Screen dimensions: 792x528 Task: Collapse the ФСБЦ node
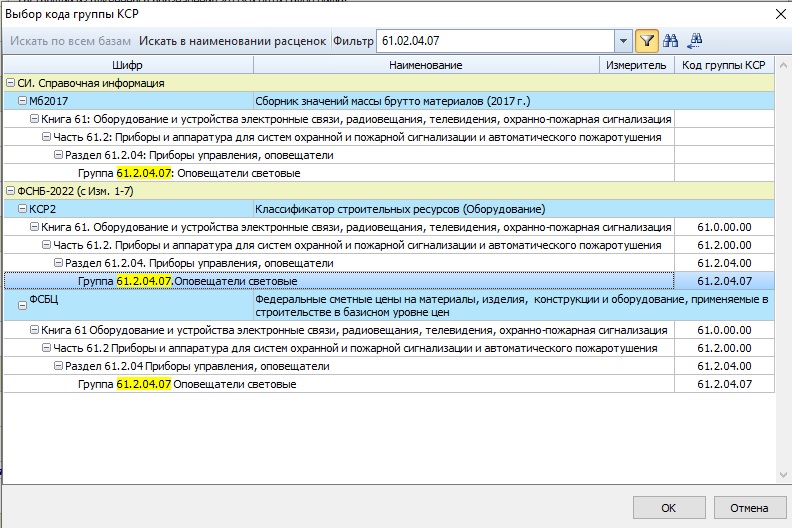point(22,305)
